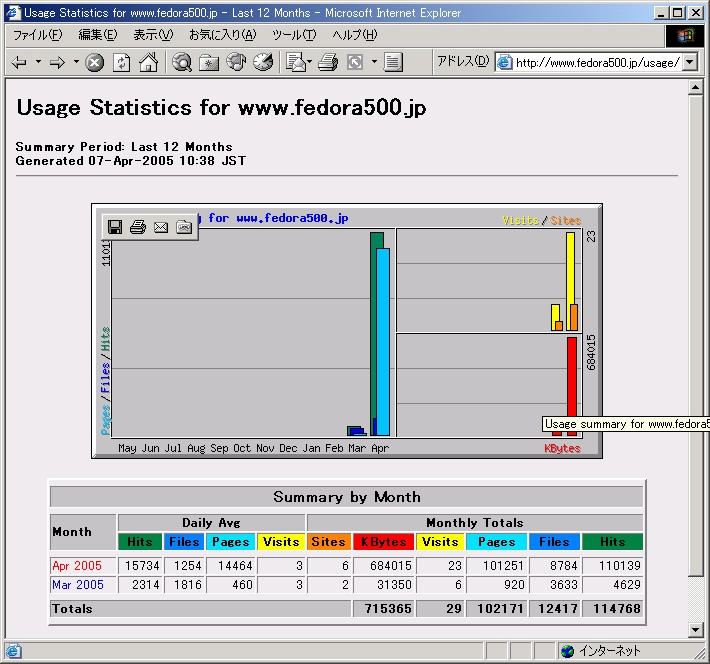Click the Windows logo throbber
The width and height of the screenshot is (710, 664).
point(686,35)
